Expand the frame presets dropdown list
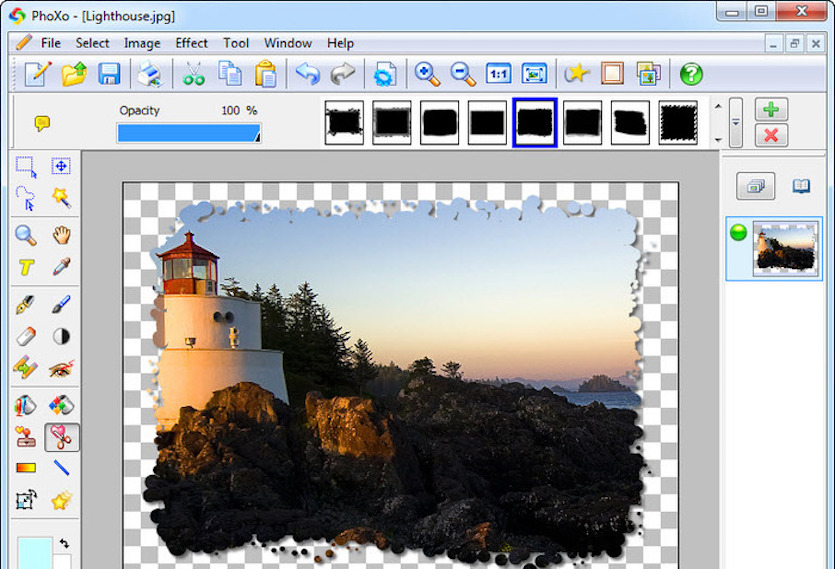Image resolution: width=835 pixels, height=569 pixels. click(x=736, y=122)
